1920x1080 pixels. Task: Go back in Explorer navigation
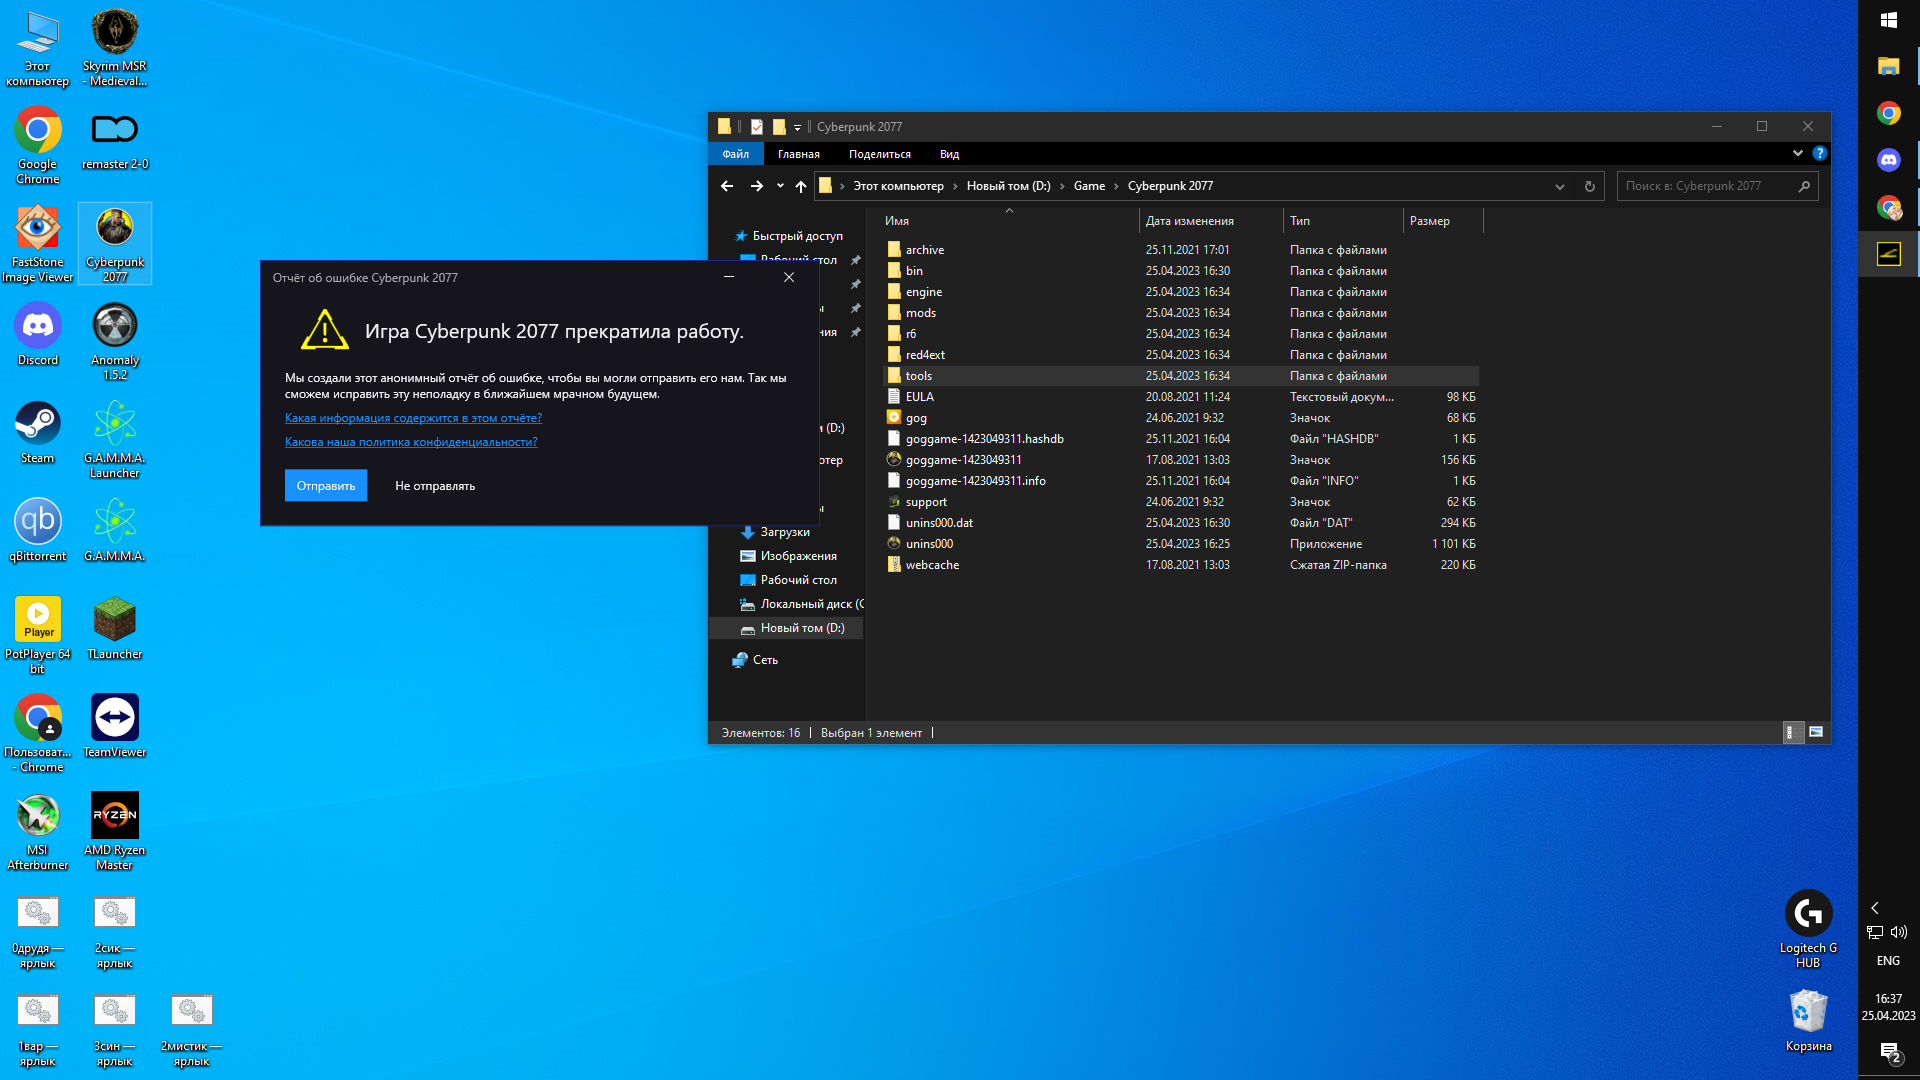tap(727, 186)
